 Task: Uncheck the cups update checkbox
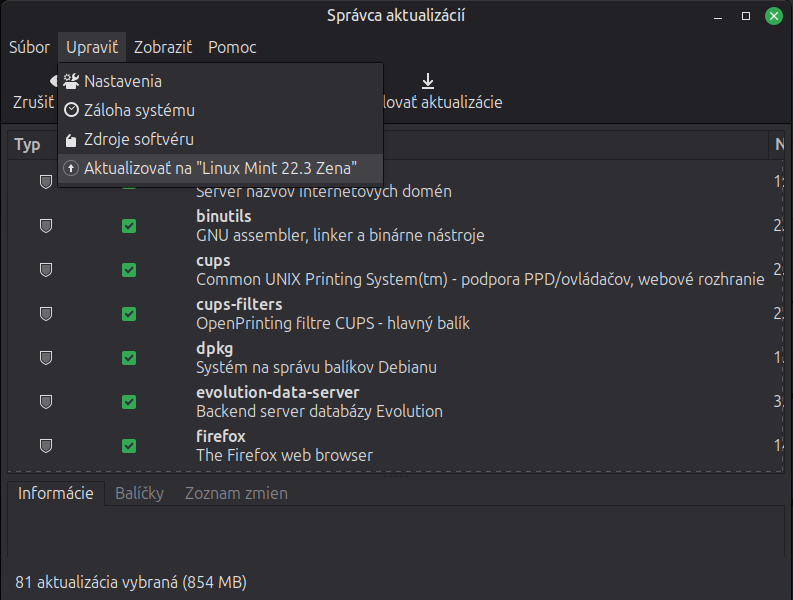(x=128, y=270)
